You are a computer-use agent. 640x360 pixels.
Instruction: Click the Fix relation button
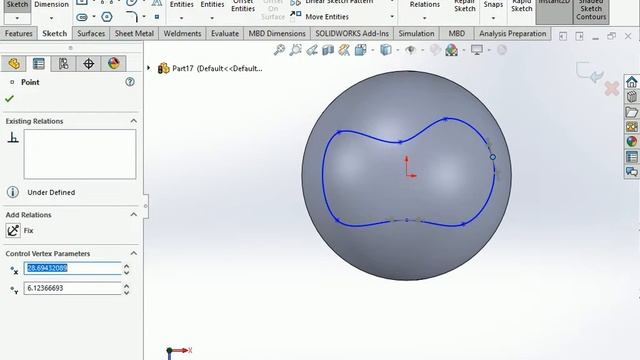(13, 231)
